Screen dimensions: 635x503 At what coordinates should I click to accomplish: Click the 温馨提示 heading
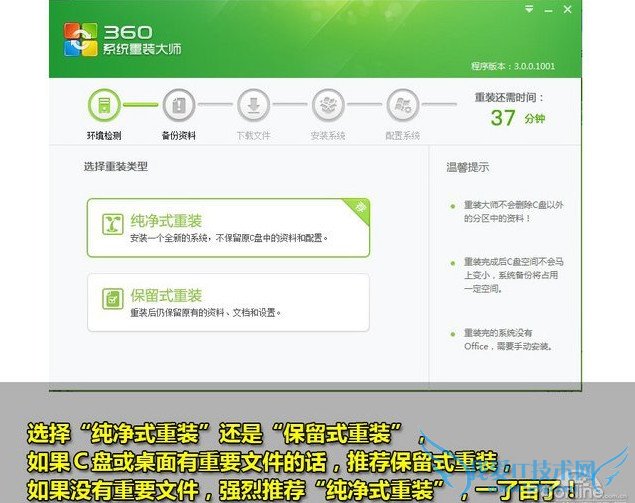(x=468, y=167)
